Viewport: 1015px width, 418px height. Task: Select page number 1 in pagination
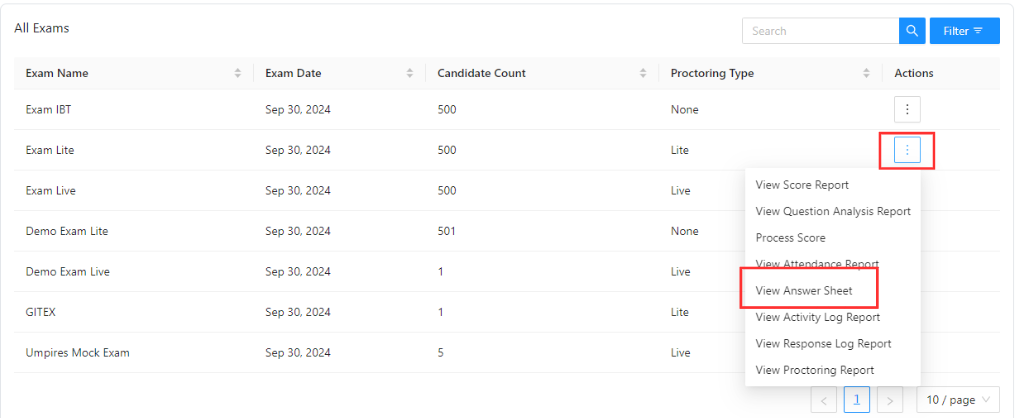tap(856, 400)
